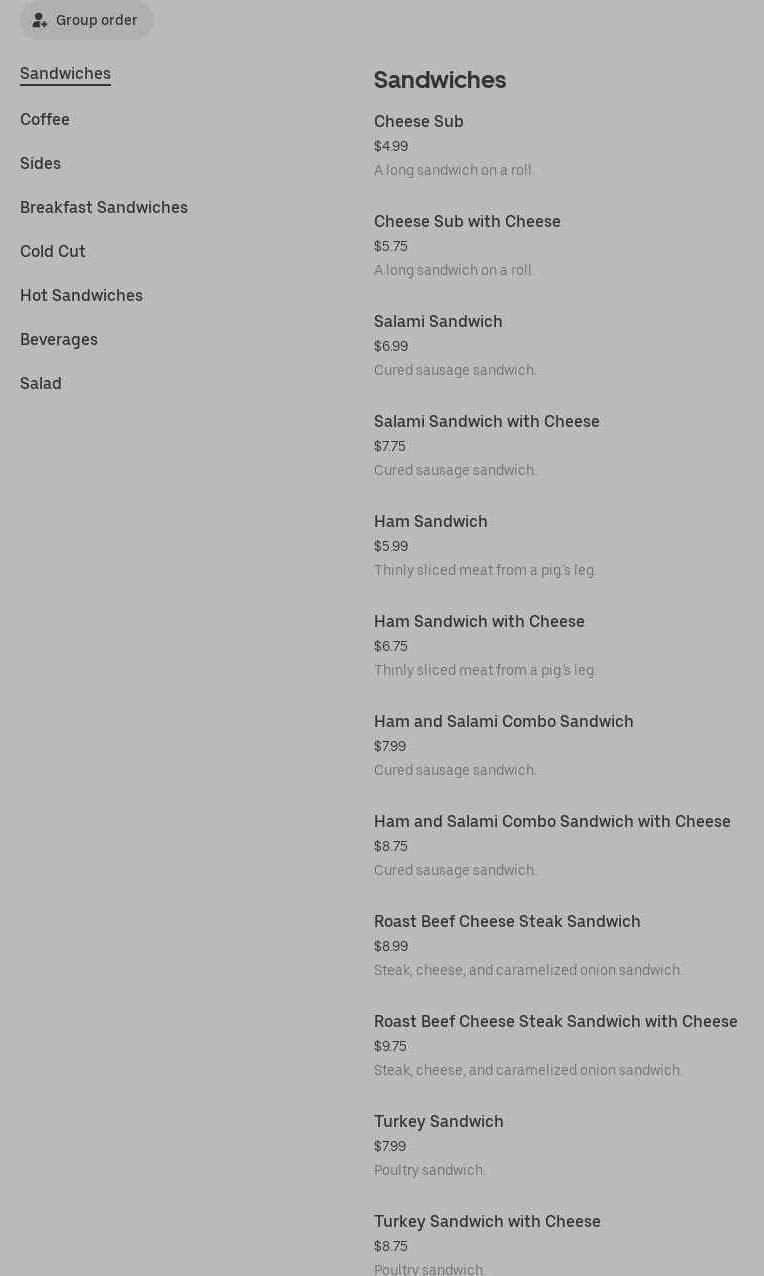Select Ham and Salami Combo Sandwich
The height and width of the screenshot is (1276, 764).
pos(504,722)
